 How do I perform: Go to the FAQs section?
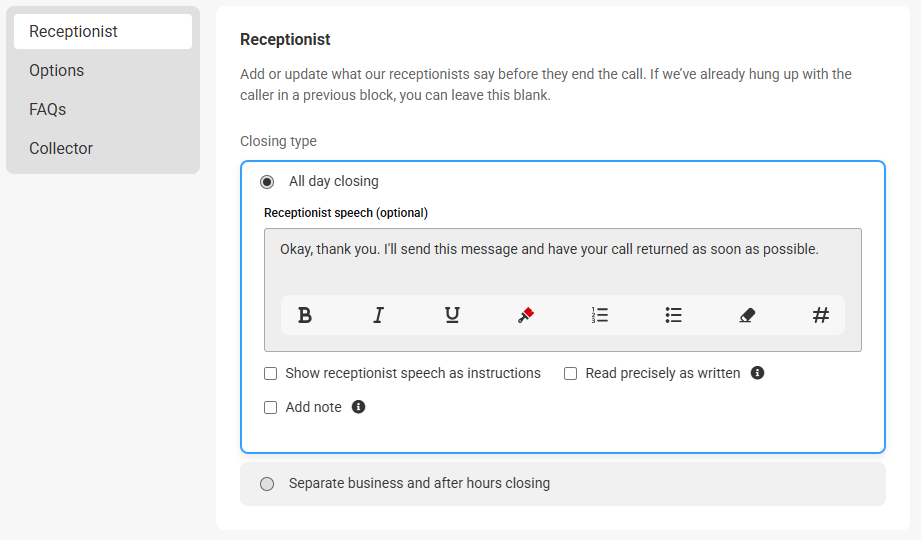48,109
